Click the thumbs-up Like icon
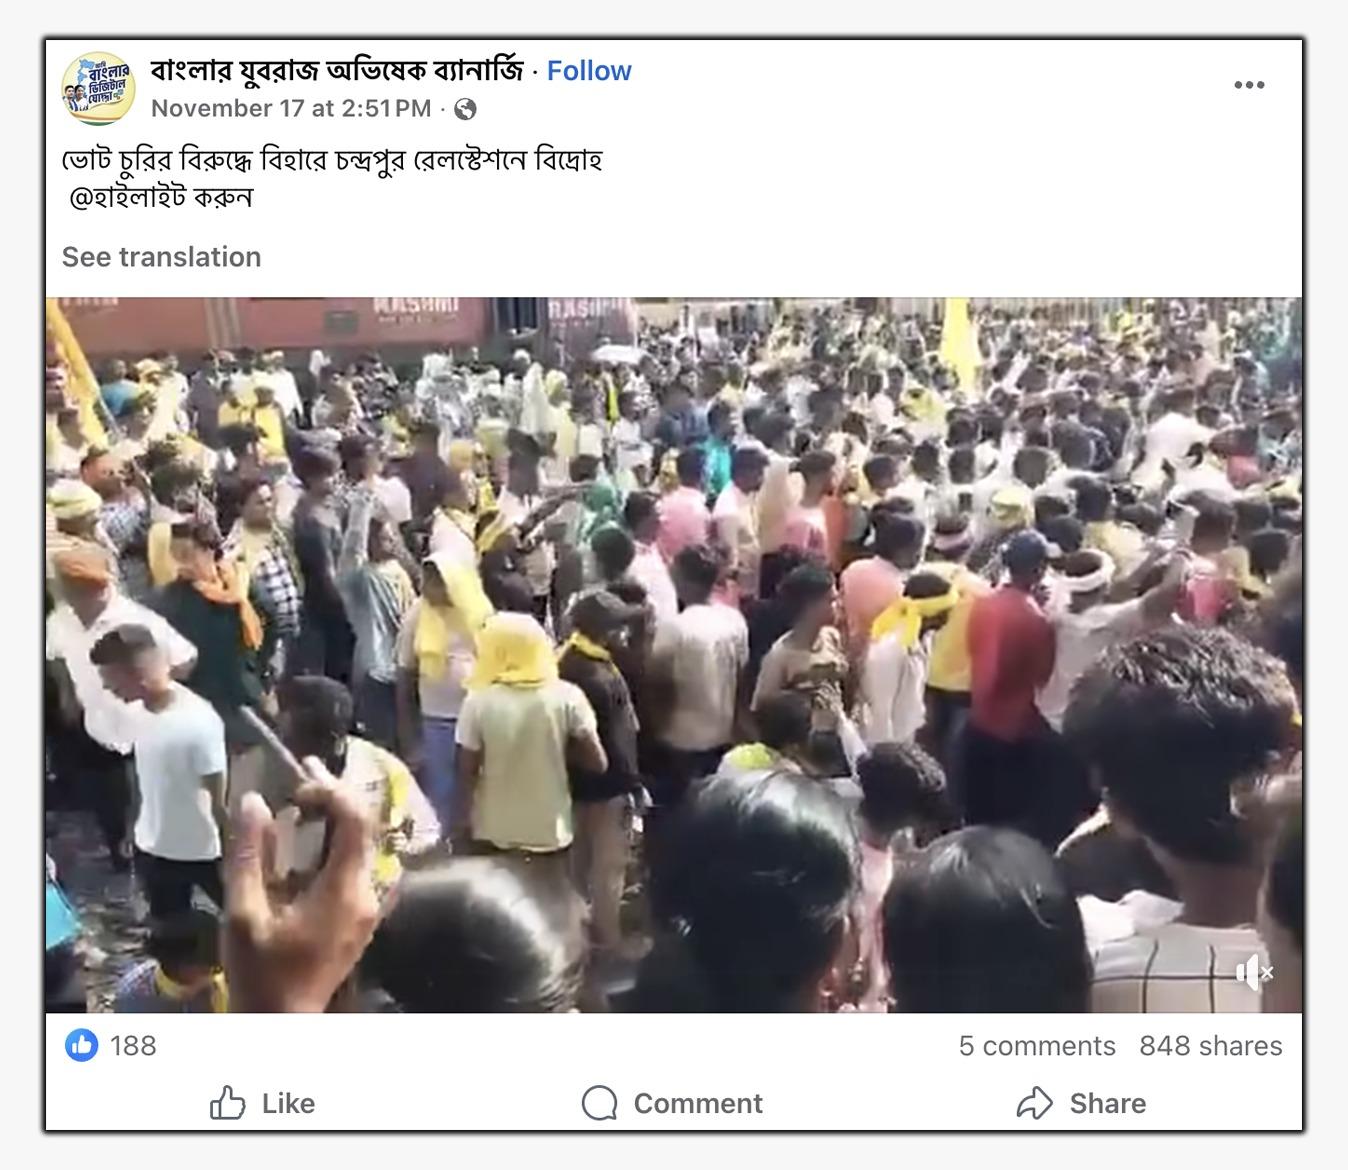Image resolution: width=1348 pixels, height=1170 pixels. (x=228, y=1103)
